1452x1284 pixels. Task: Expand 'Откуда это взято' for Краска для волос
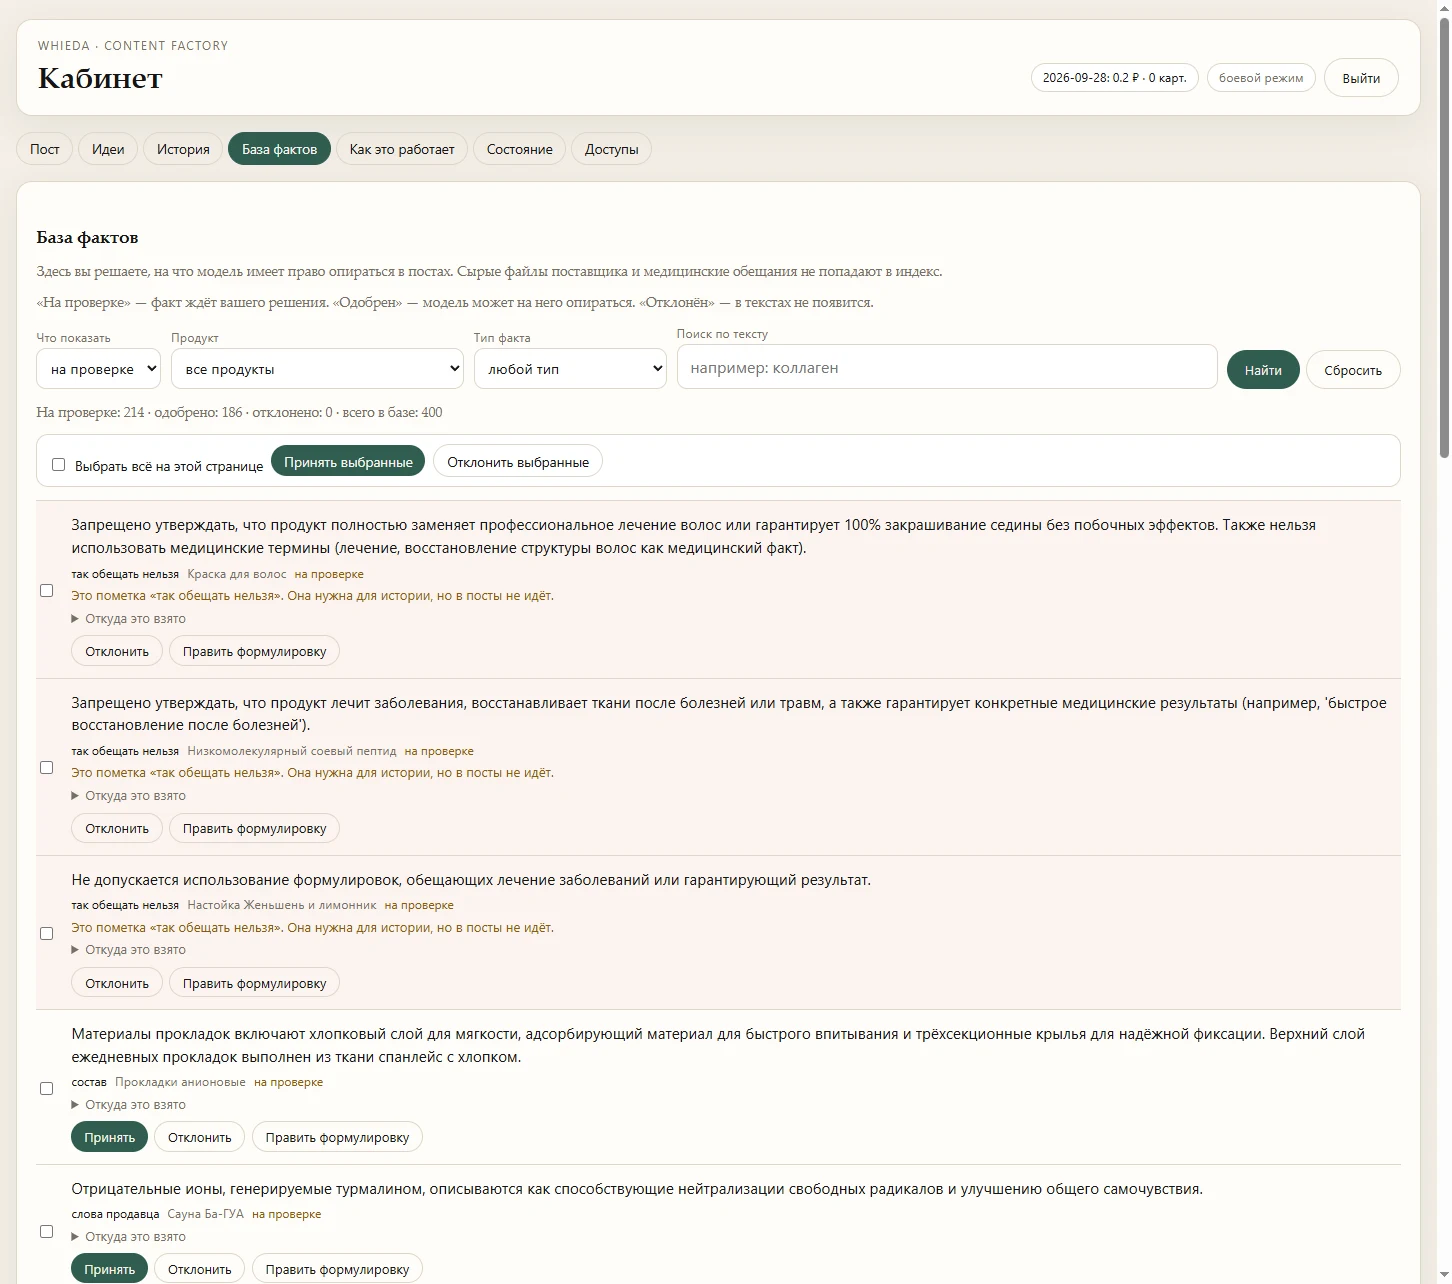click(129, 619)
